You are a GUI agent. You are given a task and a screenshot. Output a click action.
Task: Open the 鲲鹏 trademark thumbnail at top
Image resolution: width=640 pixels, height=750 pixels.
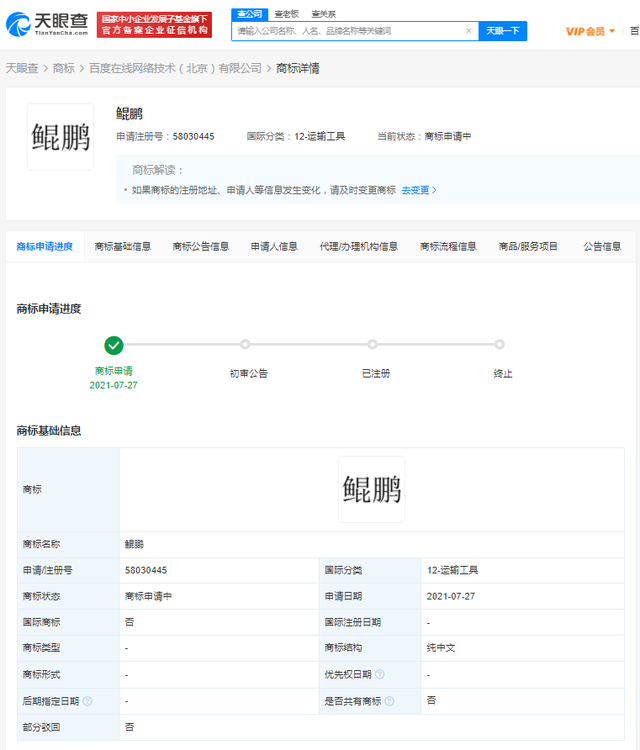tap(61, 137)
